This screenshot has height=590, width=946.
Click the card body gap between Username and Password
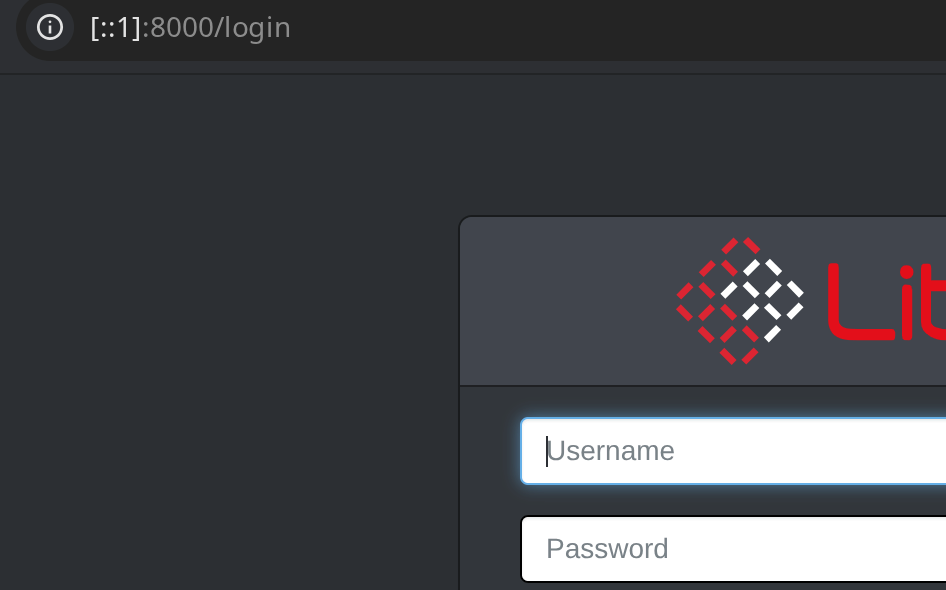coord(733,500)
